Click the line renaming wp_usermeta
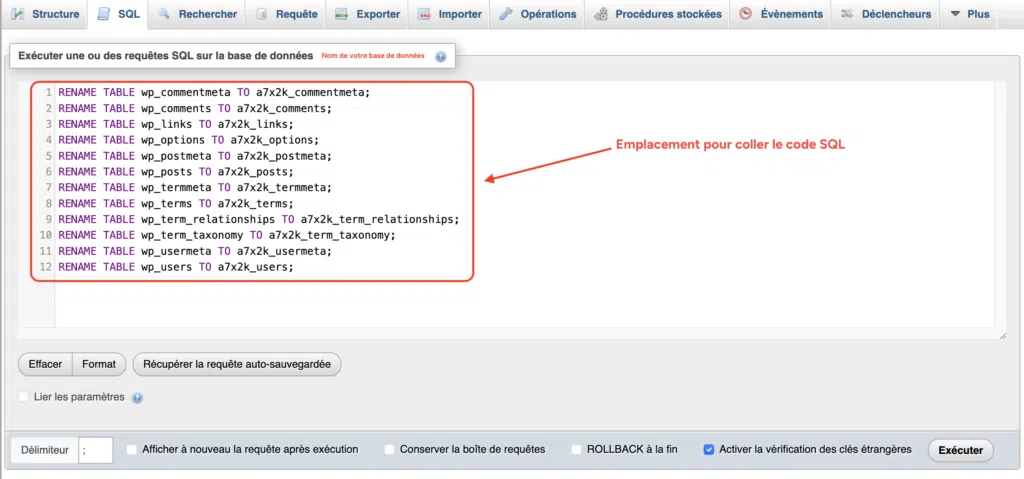 pos(195,251)
